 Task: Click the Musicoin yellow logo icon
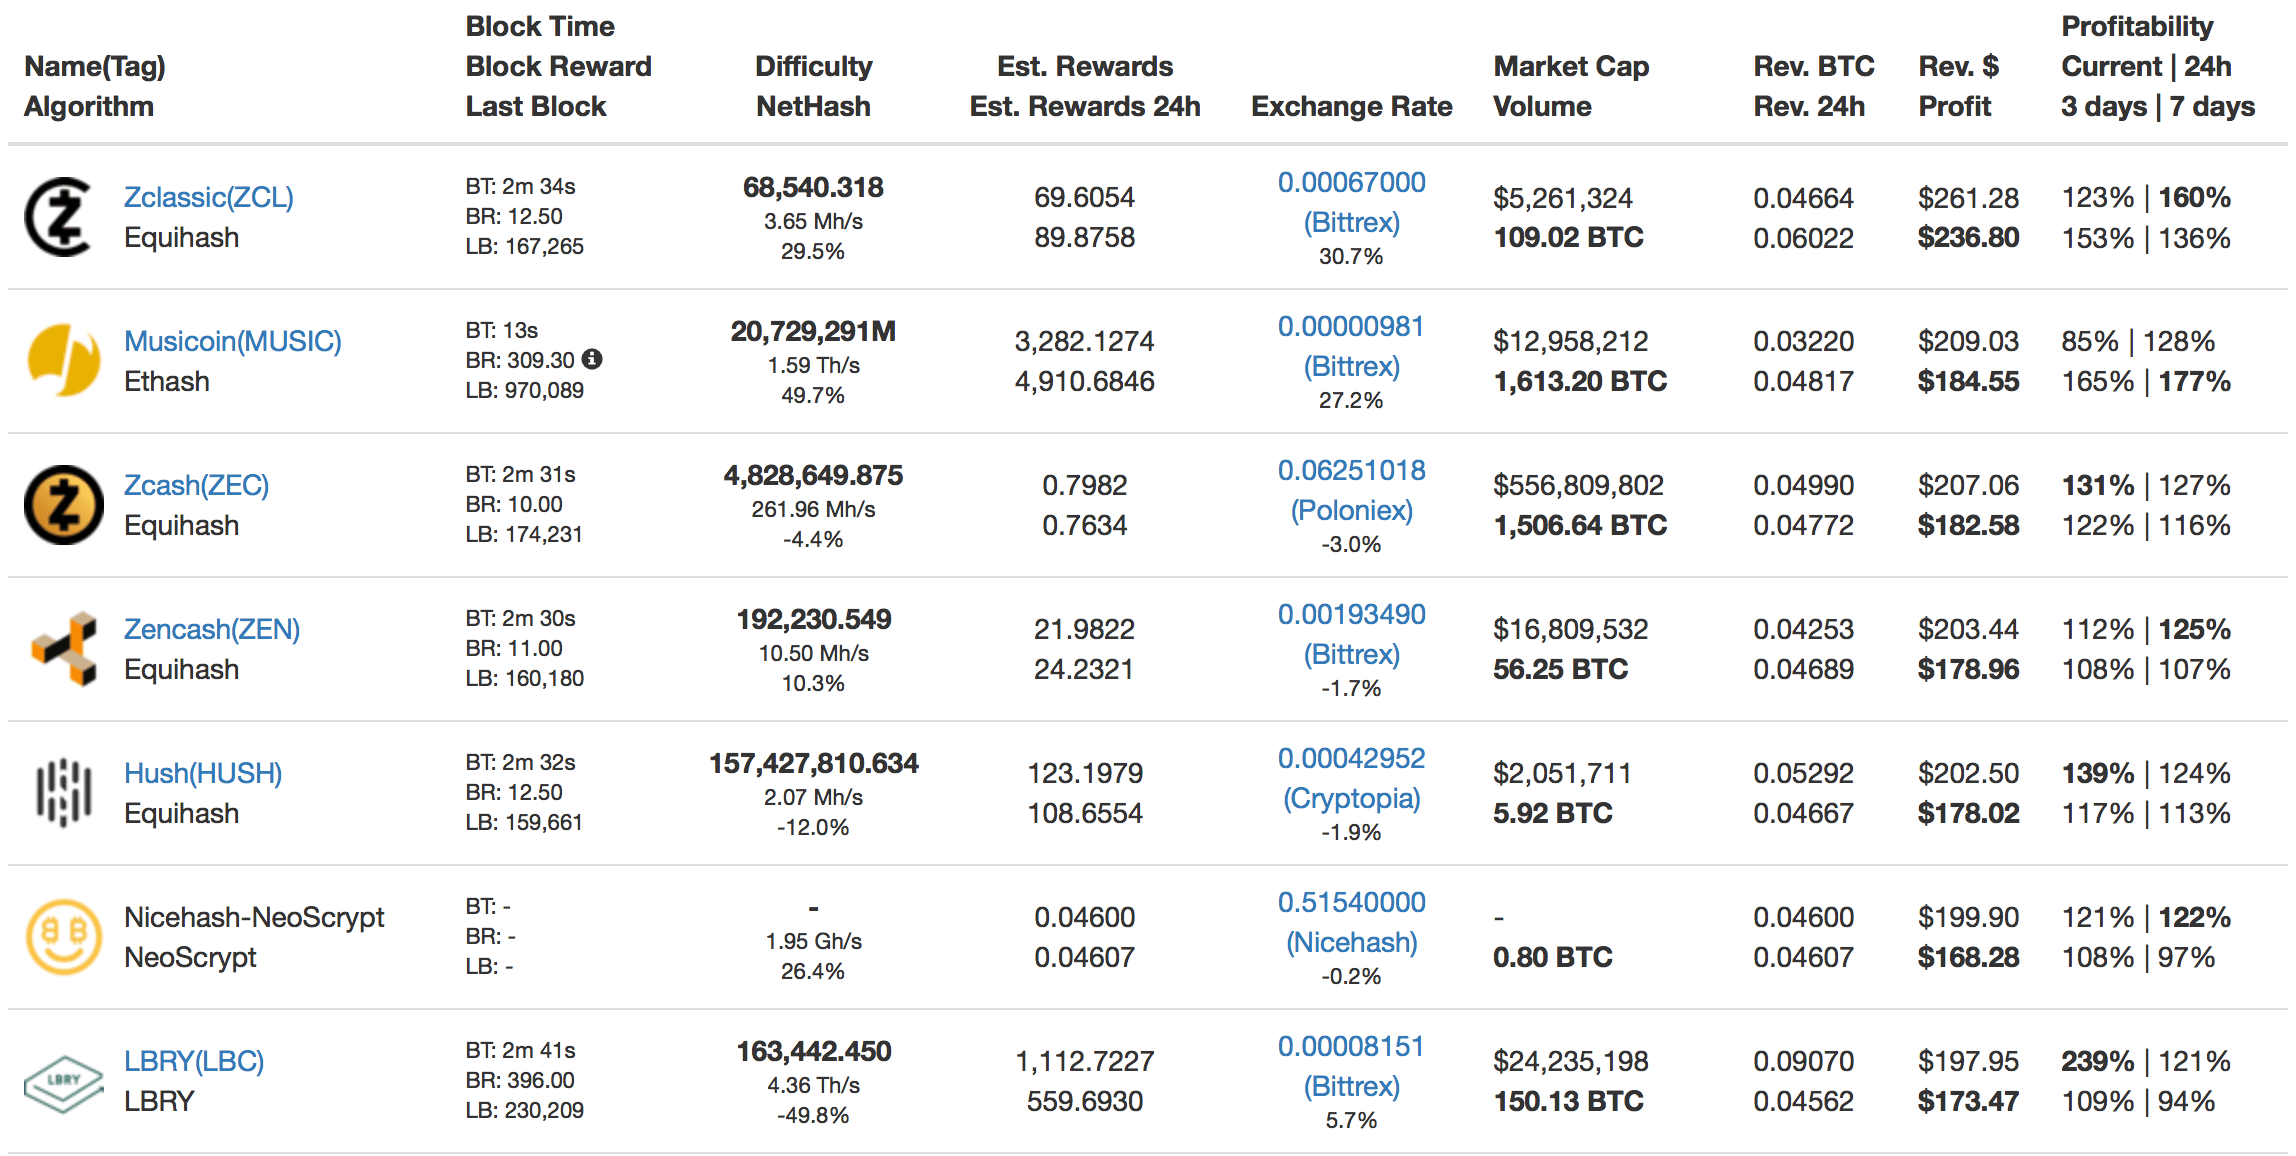(x=63, y=360)
